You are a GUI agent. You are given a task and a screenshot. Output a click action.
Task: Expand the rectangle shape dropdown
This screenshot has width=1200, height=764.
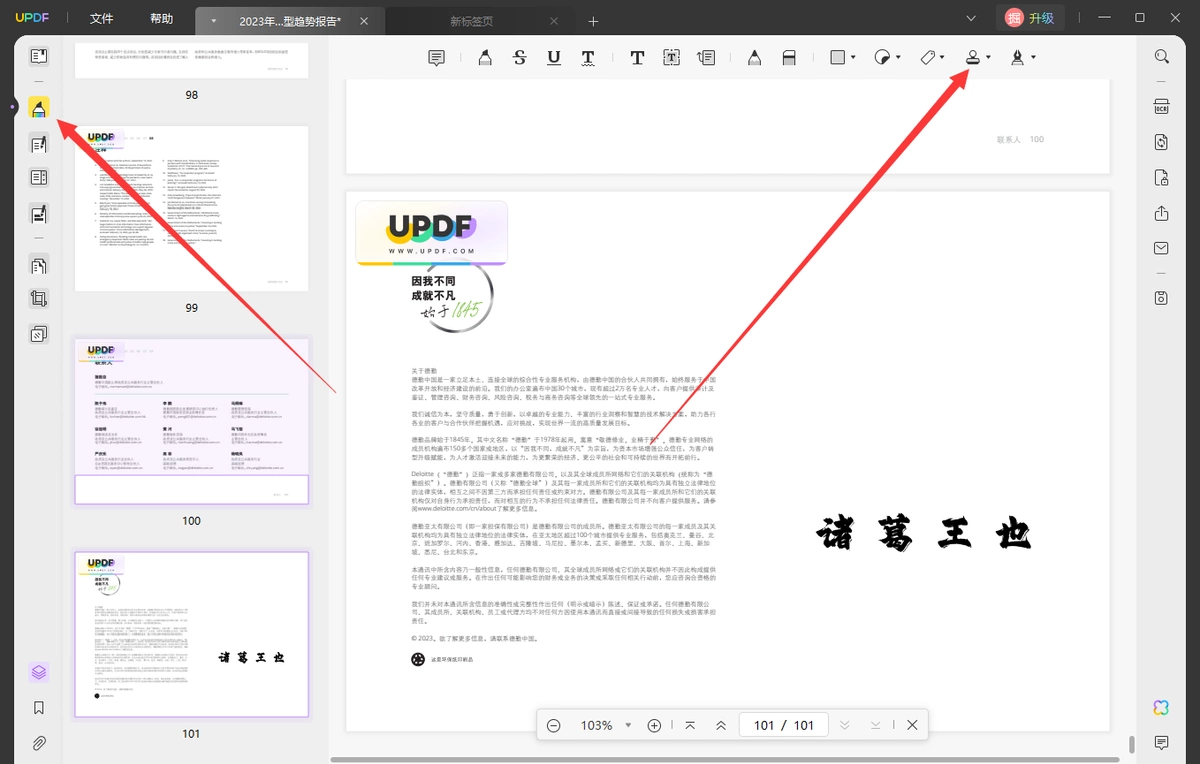pyautogui.click(x=853, y=58)
